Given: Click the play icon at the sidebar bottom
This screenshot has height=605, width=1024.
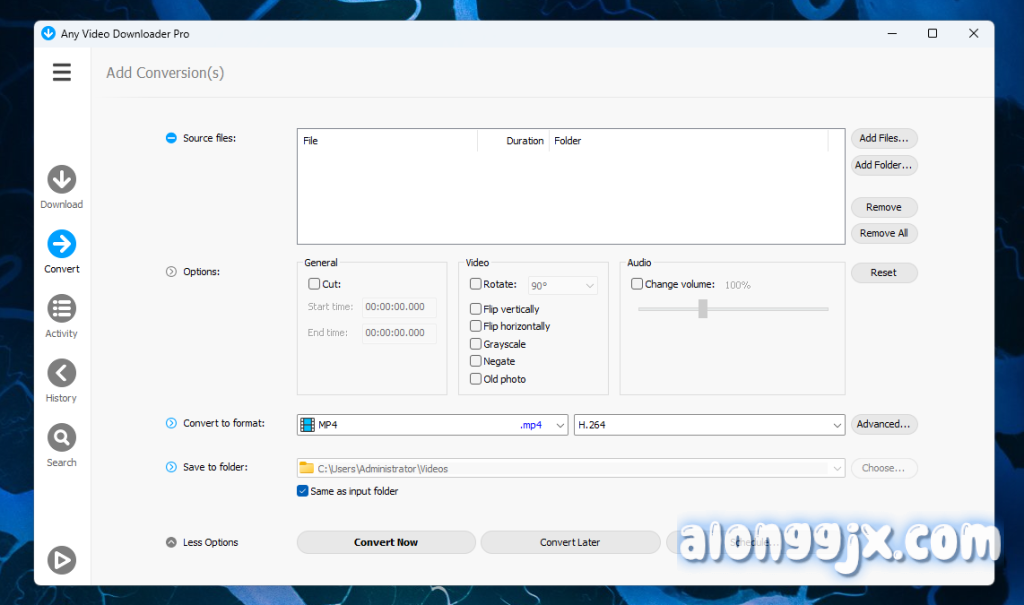Looking at the screenshot, I should [x=61, y=560].
